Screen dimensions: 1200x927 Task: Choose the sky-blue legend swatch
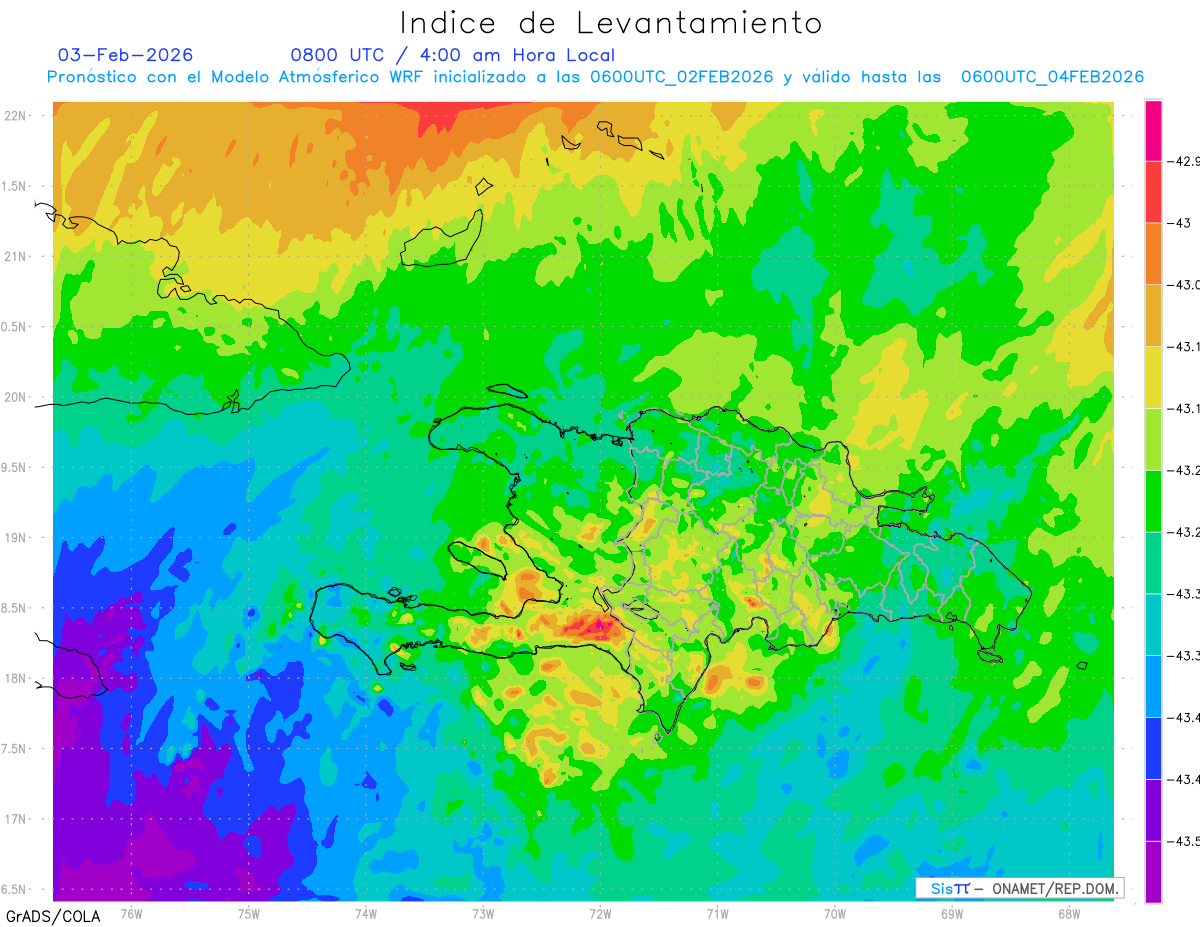click(x=1153, y=686)
